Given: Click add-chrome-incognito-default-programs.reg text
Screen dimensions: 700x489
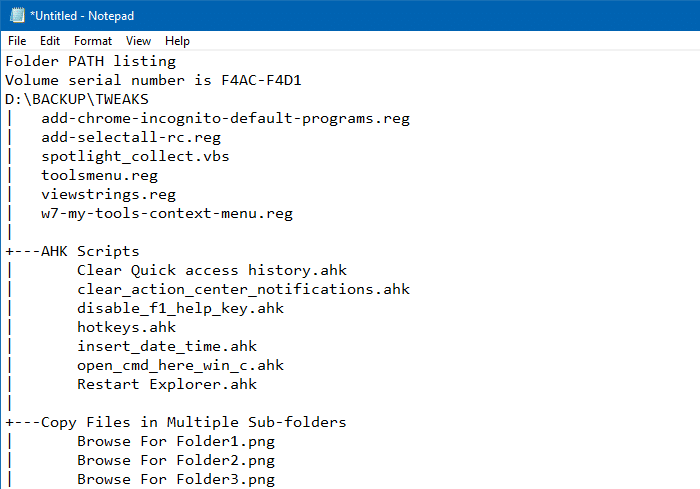Looking at the screenshot, I should pos(225,119).
